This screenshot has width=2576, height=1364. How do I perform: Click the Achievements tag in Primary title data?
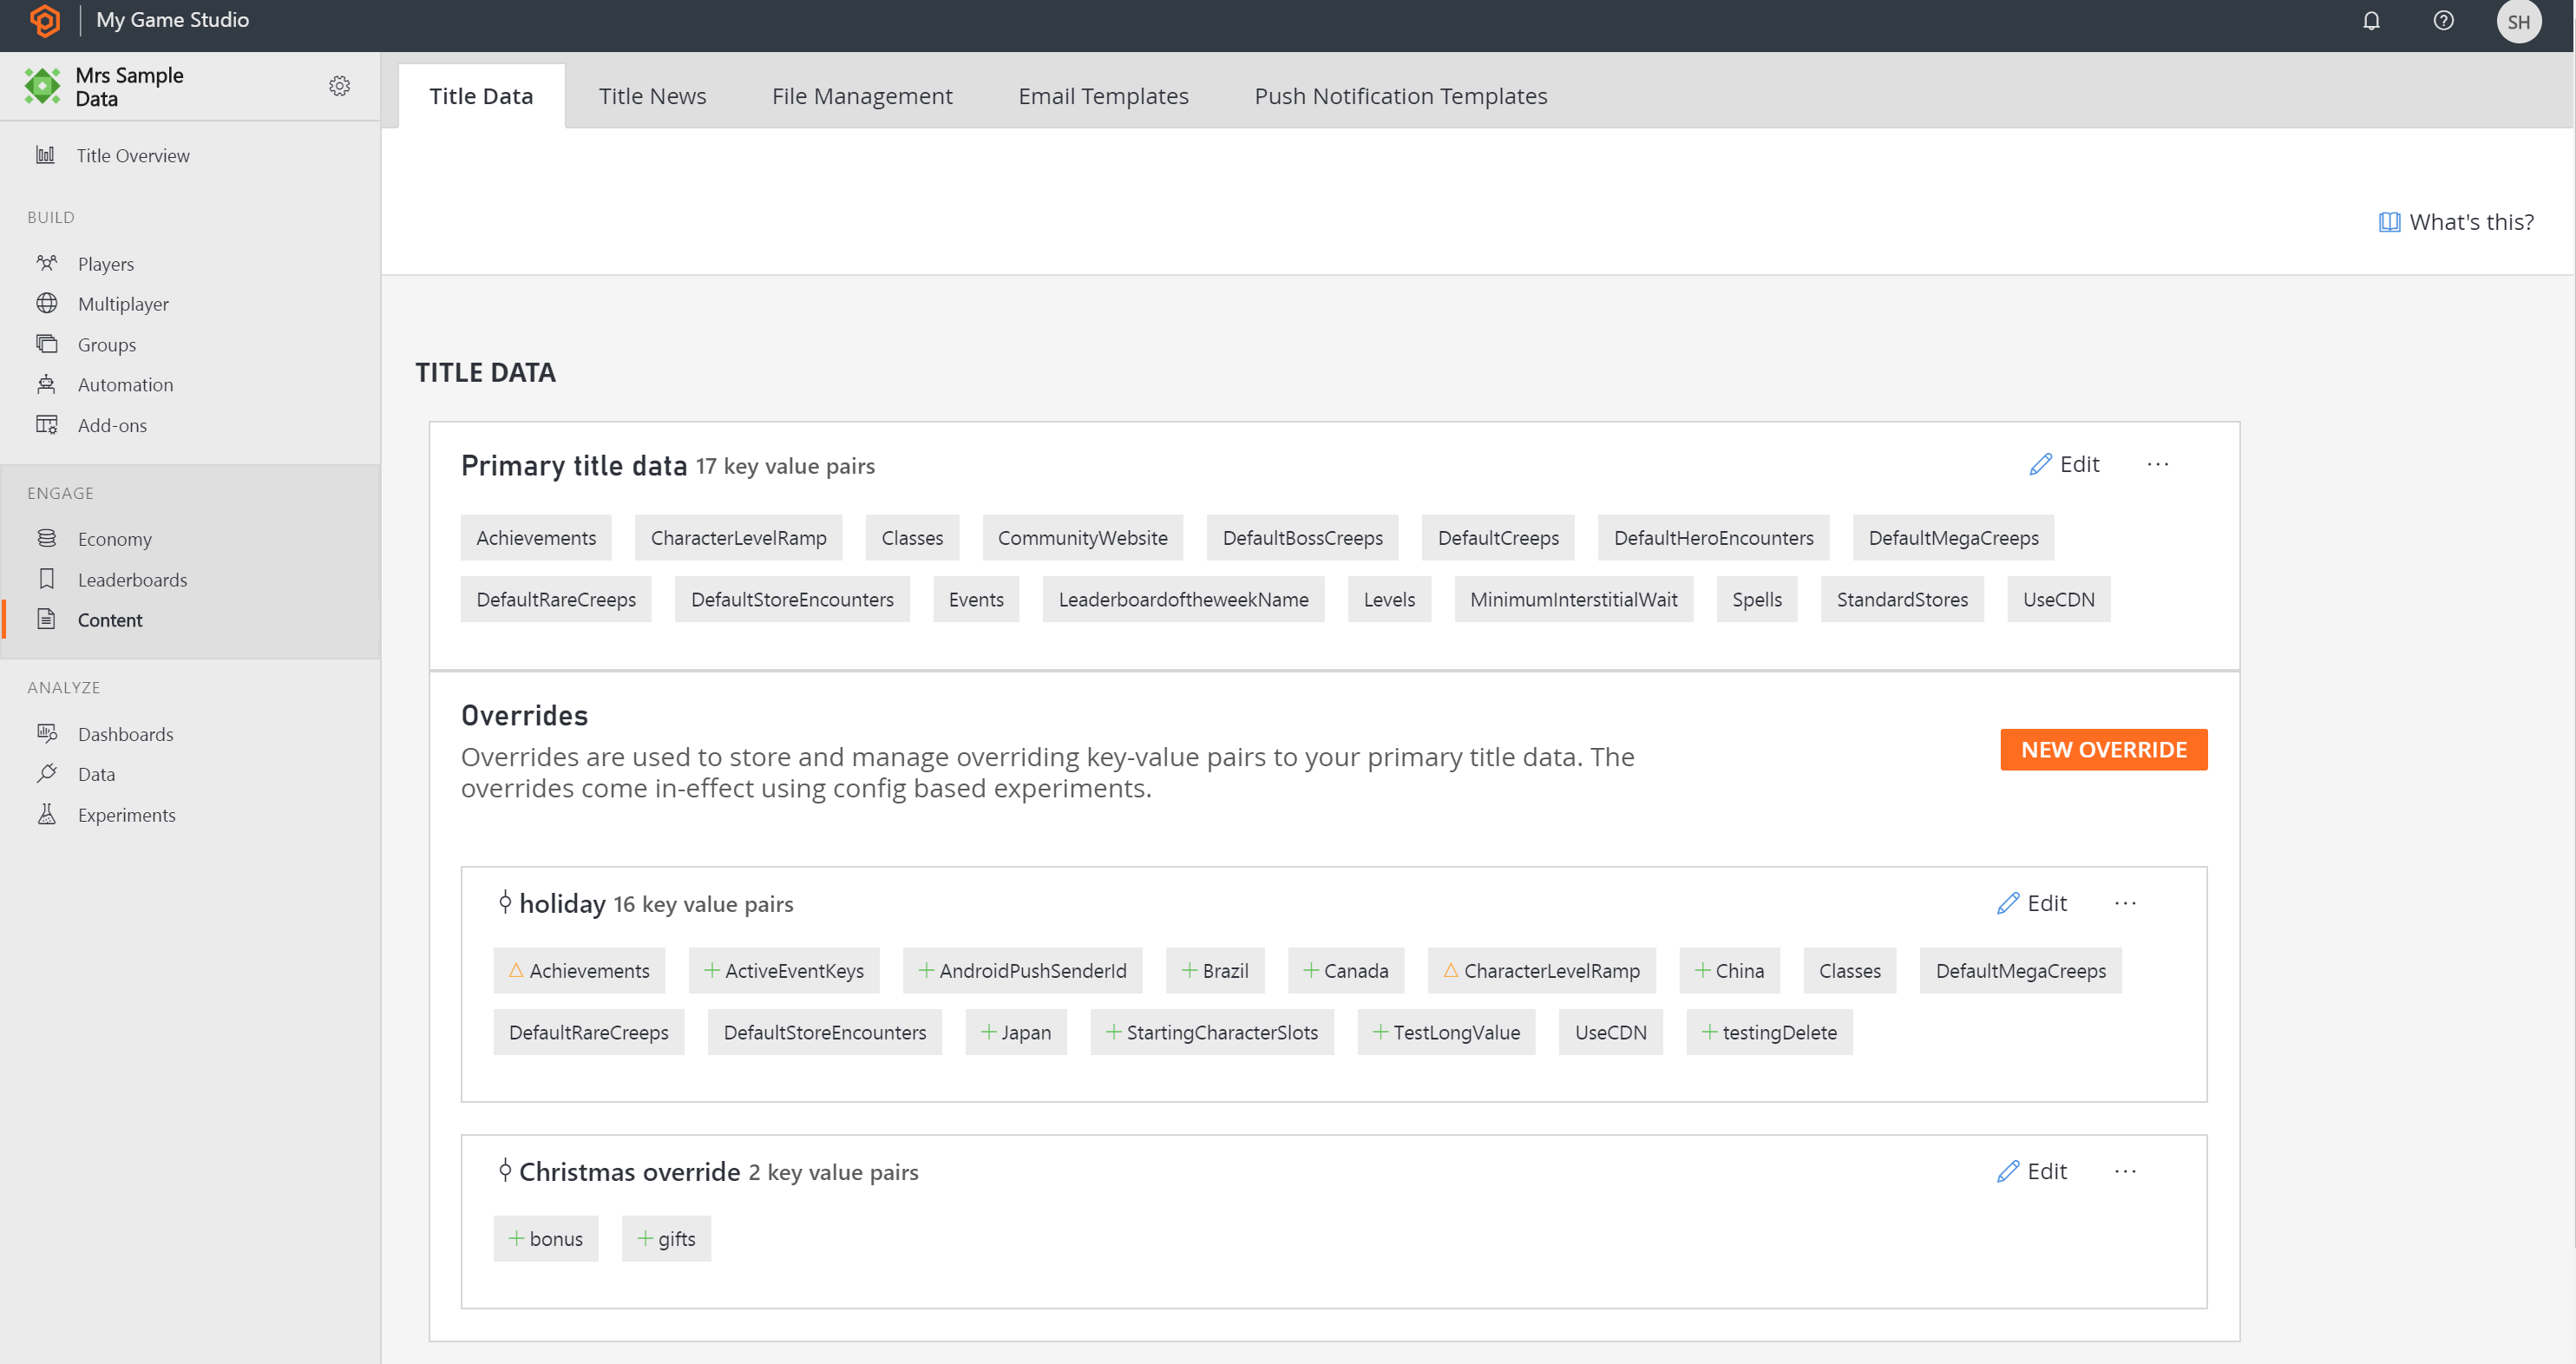[535, 538]
